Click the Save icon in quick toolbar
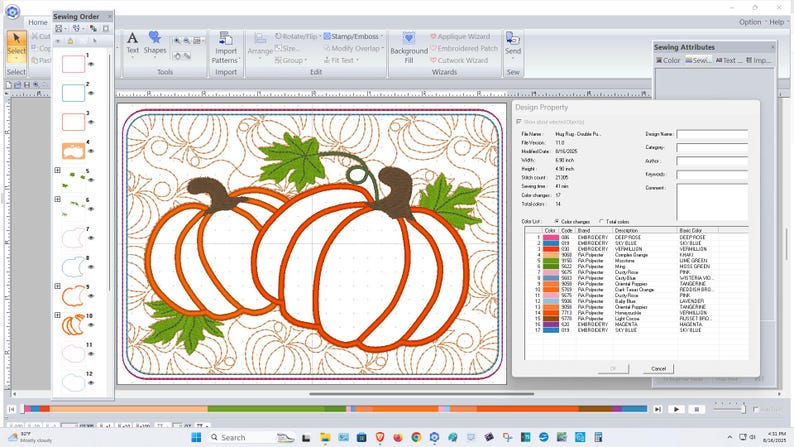Viewport: 794px width, 447px height. tap(27, 85)
